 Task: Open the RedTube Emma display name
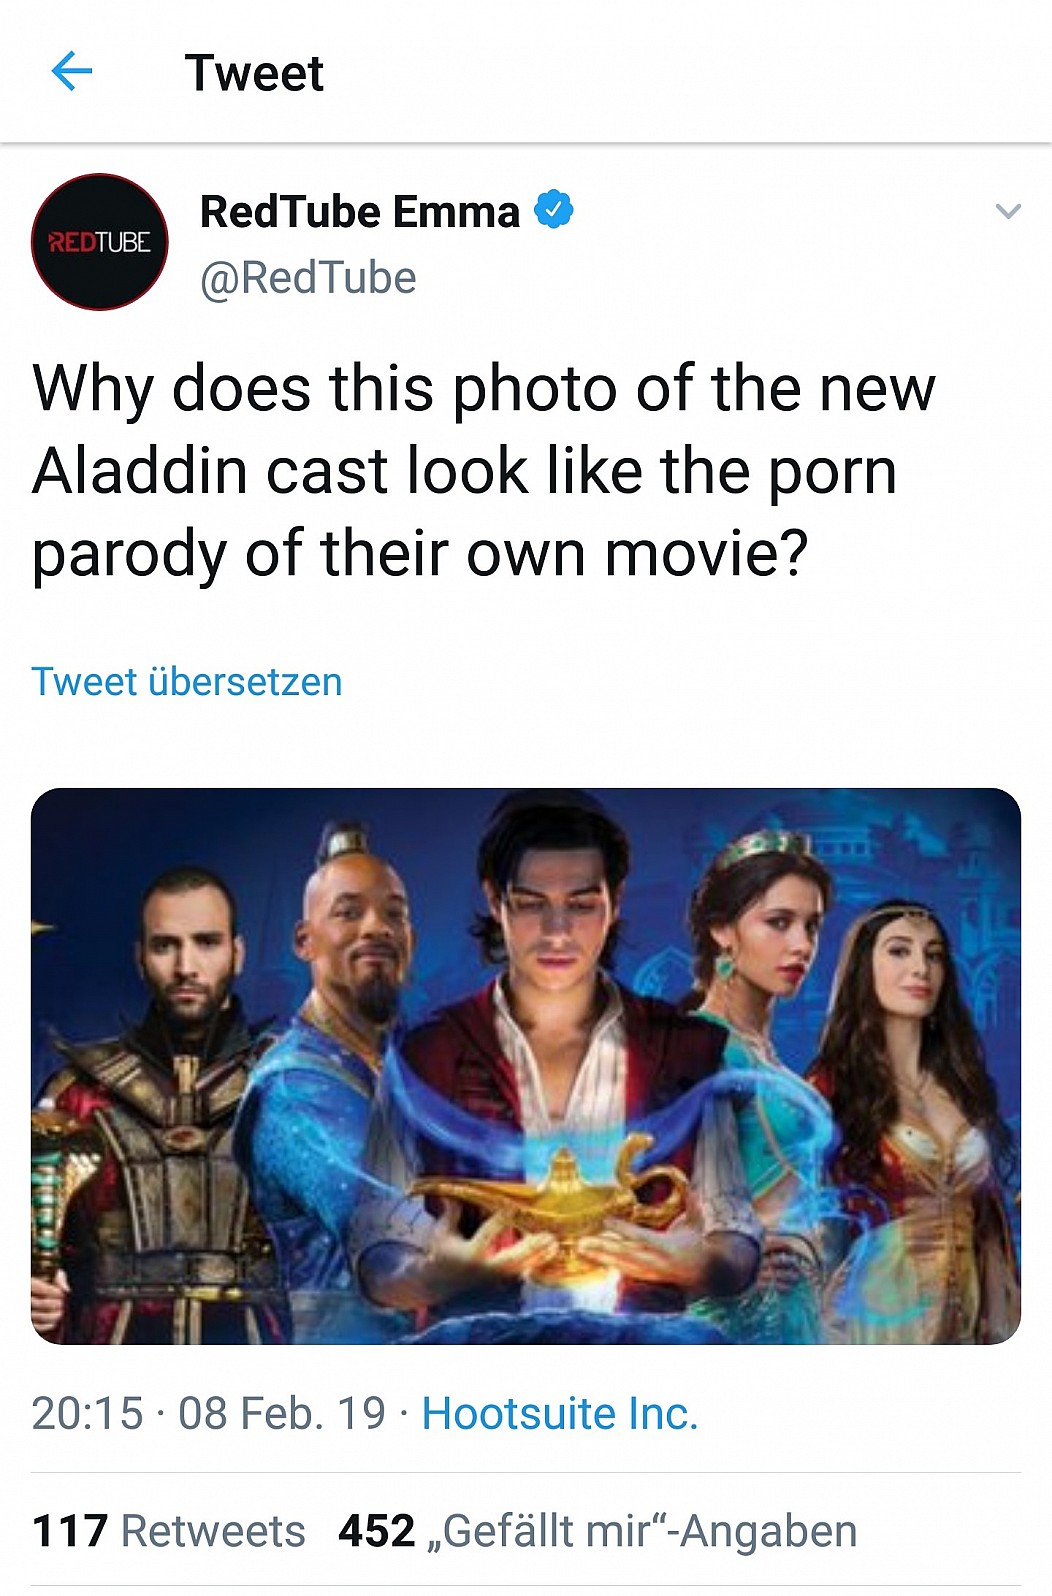pyautogui.click(x=360, y=212)
